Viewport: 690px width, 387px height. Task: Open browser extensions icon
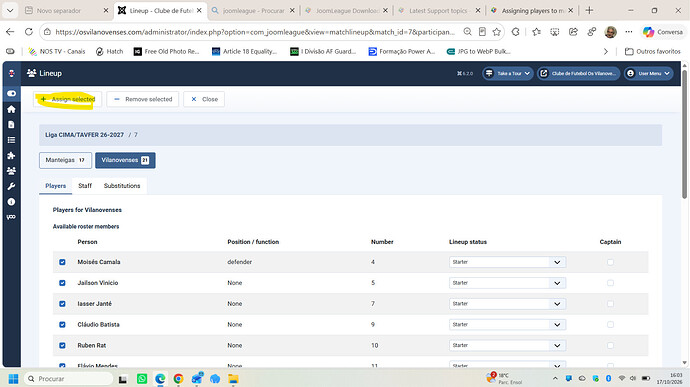[x=515, y=32]
